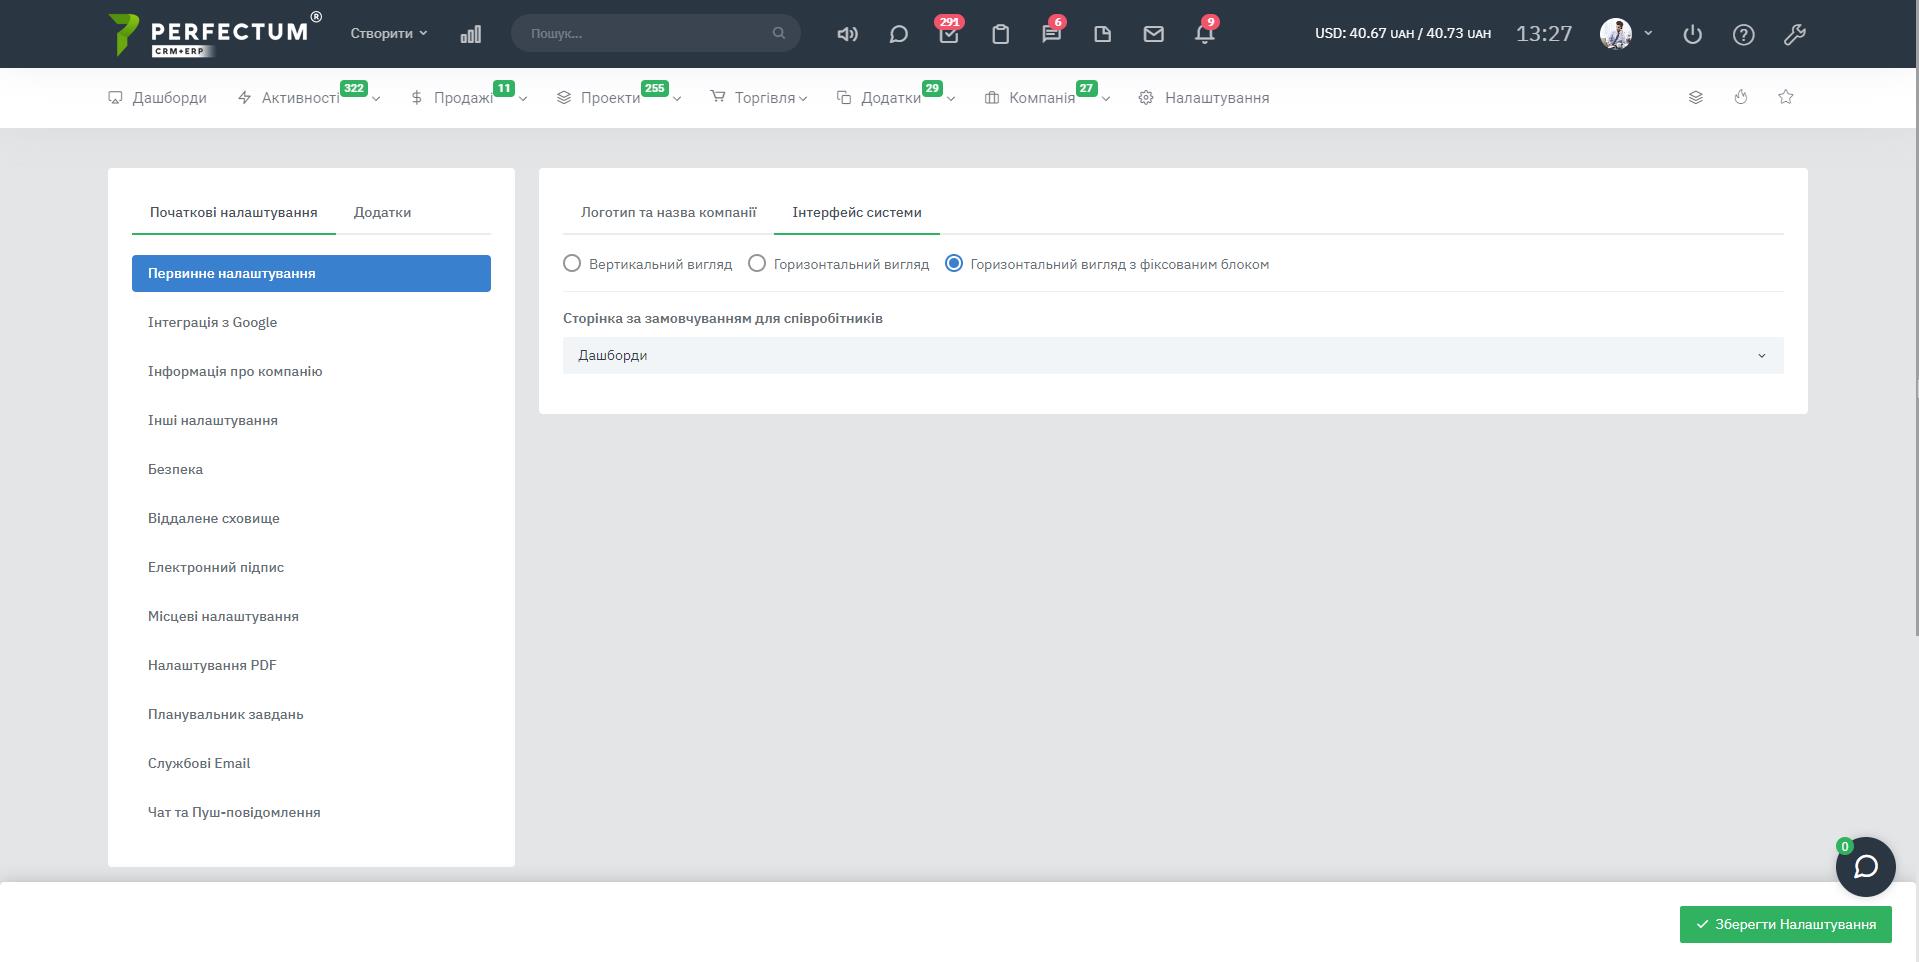1919x962 pixels.
Task: Select Вертикальний вигляд radio option
Action: click(x=572, y=264)
